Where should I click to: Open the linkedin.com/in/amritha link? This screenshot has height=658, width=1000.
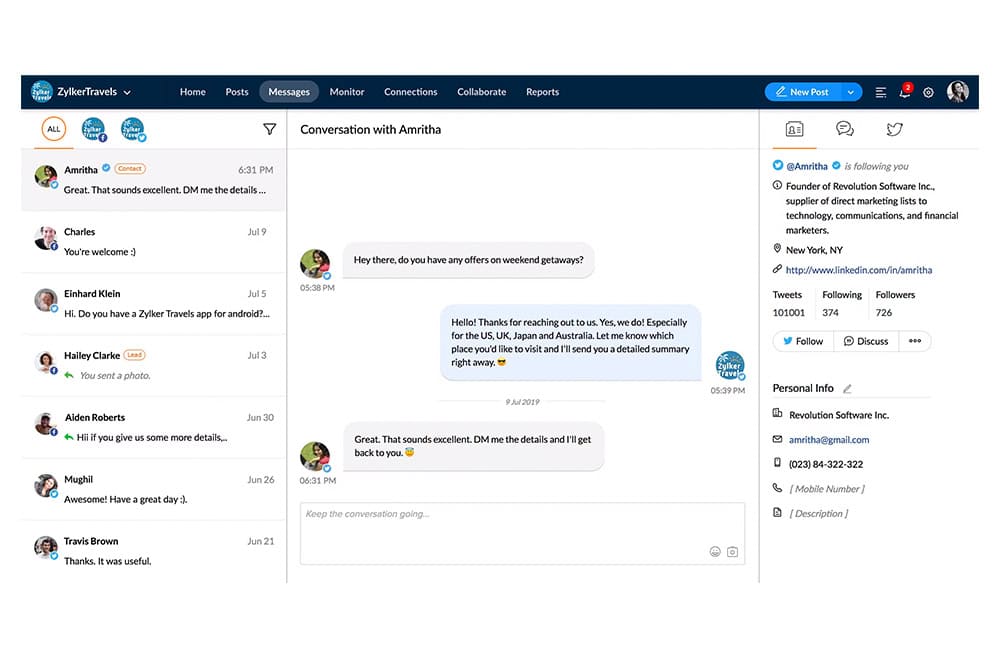tap(858, 270)
